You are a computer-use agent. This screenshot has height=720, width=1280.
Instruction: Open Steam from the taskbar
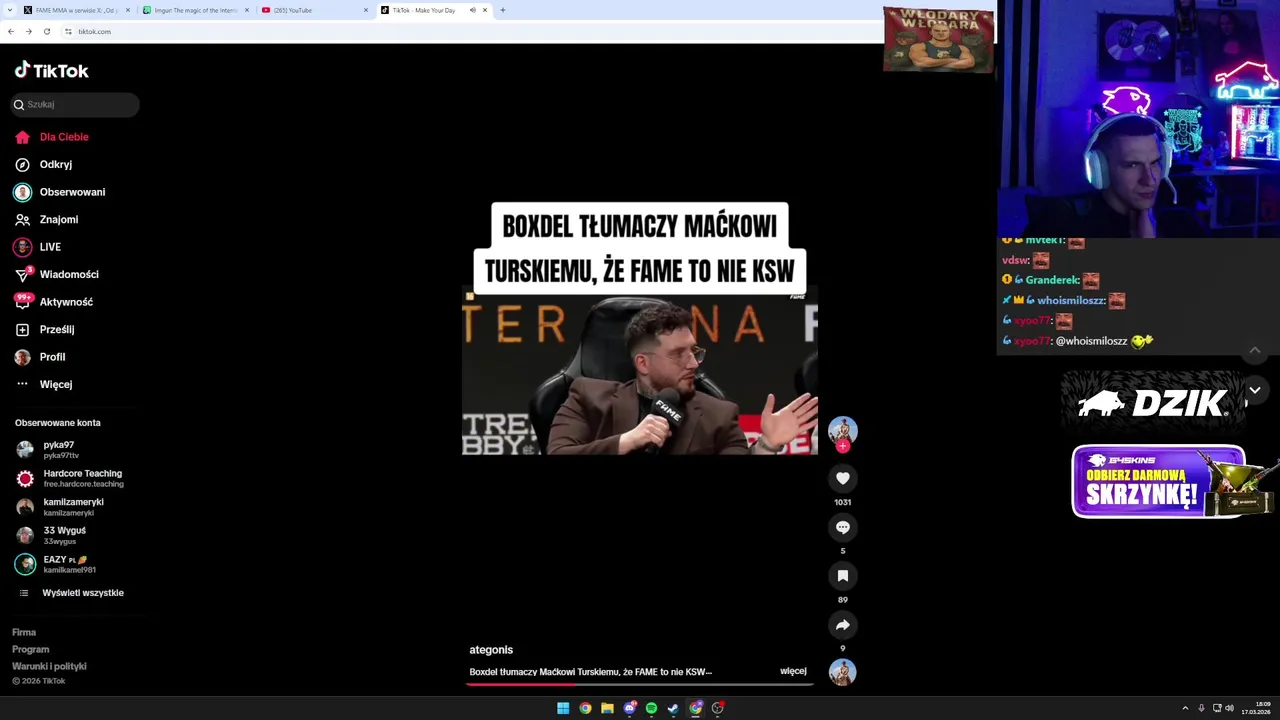coord(673,708)
